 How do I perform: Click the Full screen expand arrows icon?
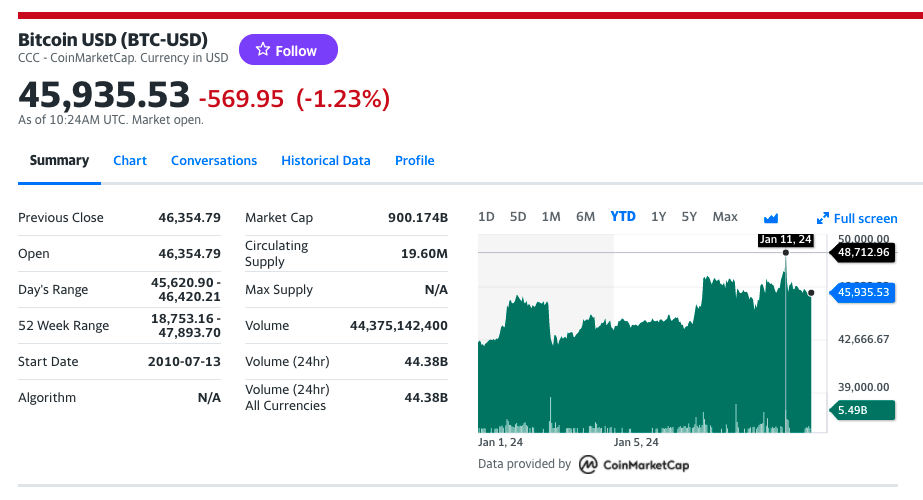[x=823, y=218]
